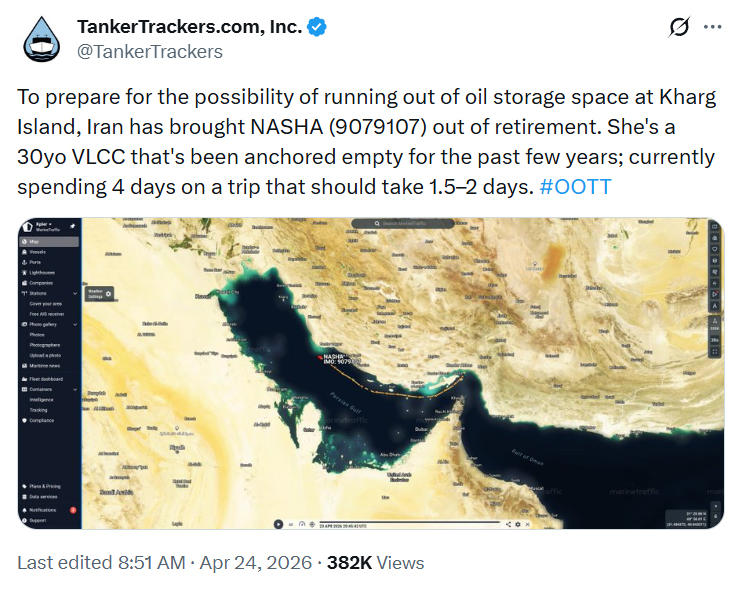Open the playback settings gear icon
Viewport: 744px width, 589px height.
pyautogui.click(x=519, y=524)
